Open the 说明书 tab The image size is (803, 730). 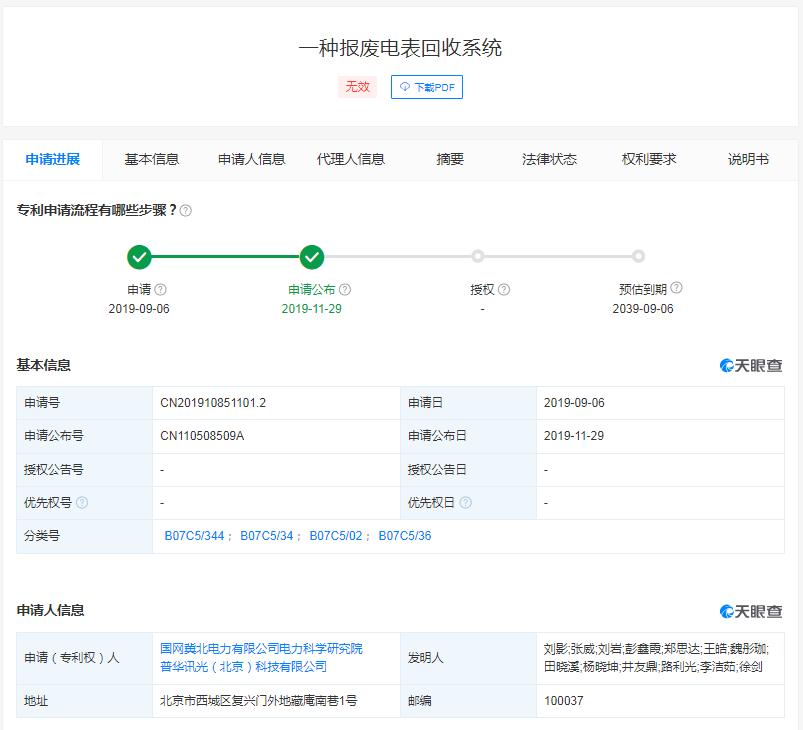749,159
